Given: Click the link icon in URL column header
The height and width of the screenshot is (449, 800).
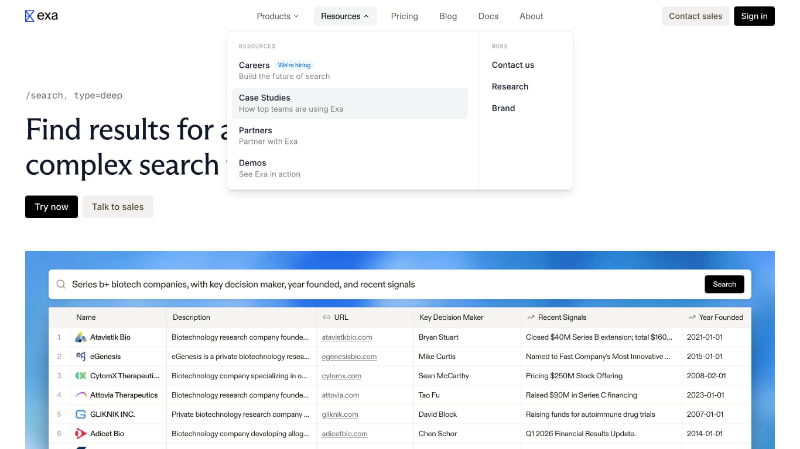Looking at the screenshot, I should [327, 317].
